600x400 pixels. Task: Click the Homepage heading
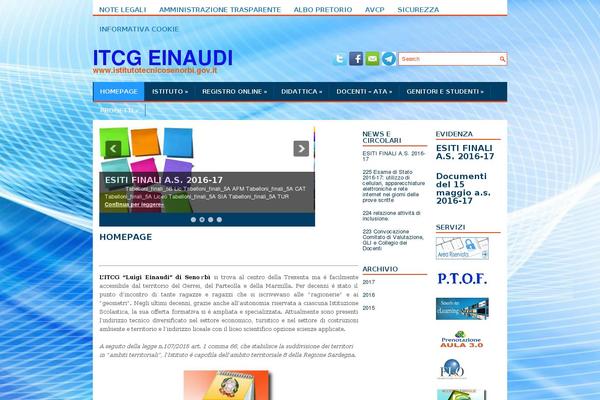[126, 237]
